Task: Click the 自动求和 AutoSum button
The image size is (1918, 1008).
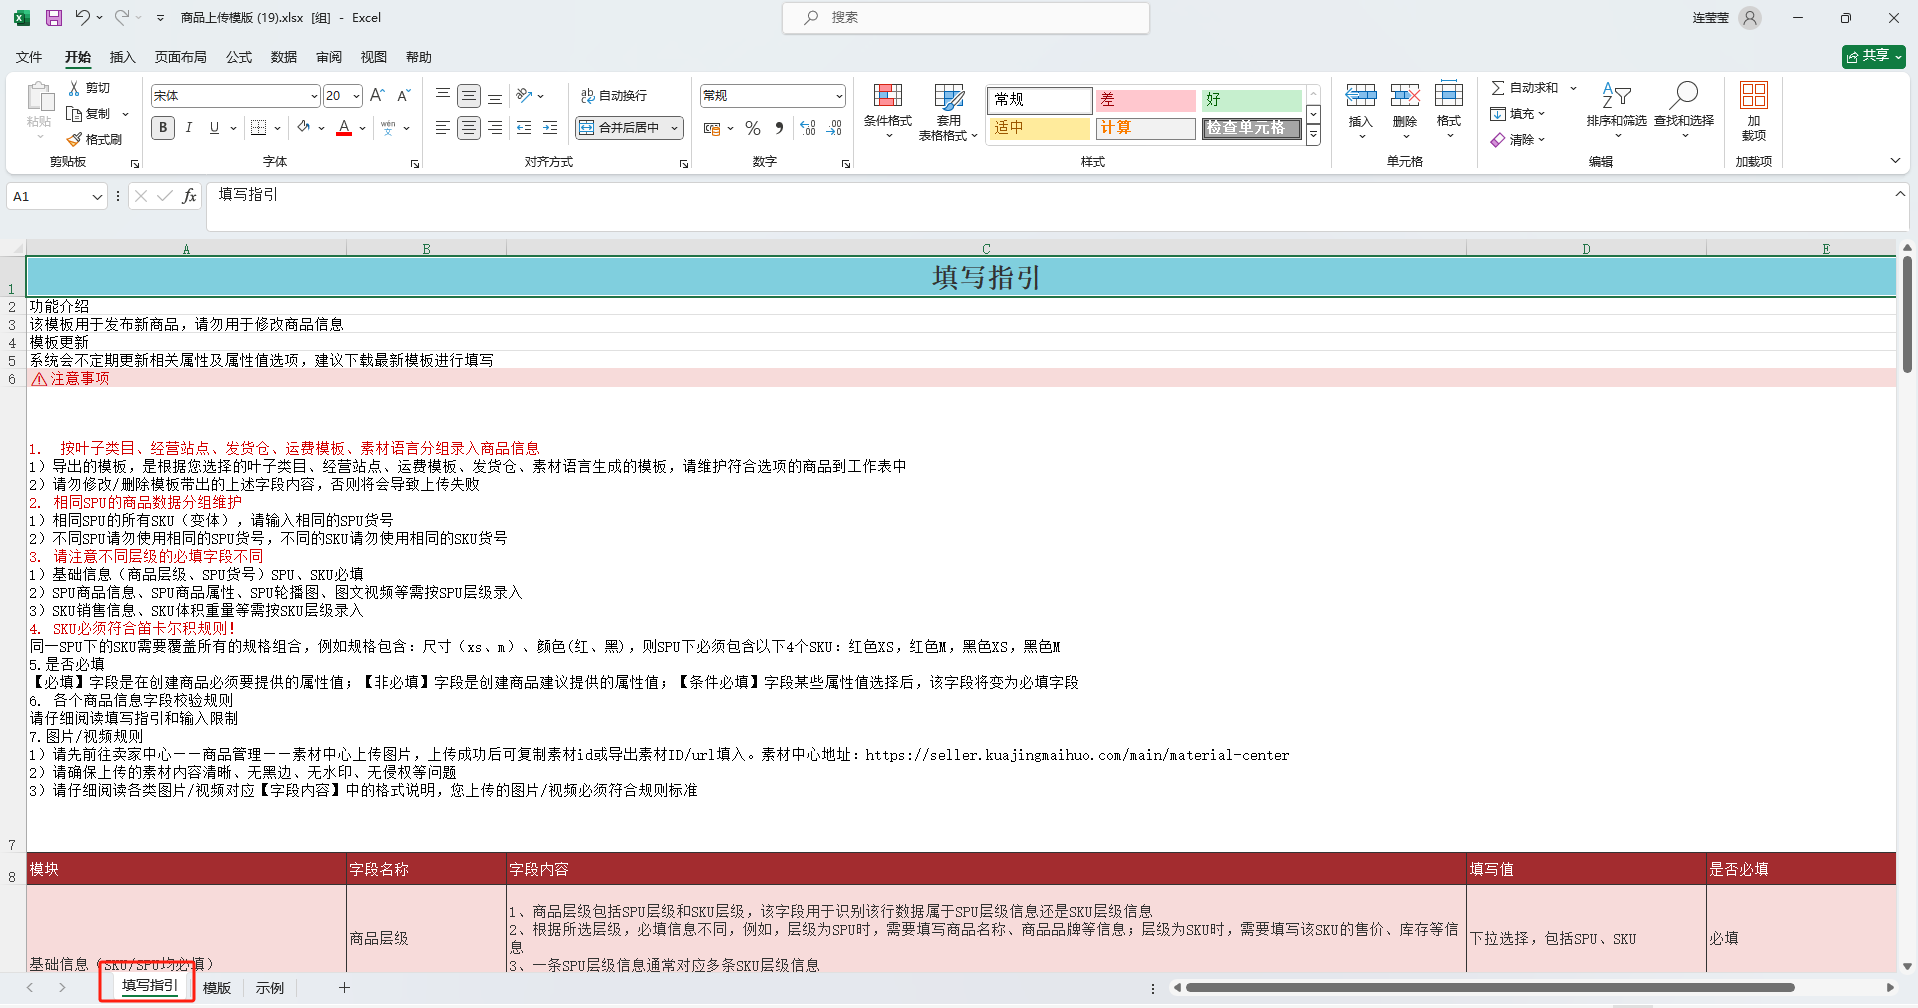Action: pos(1525,88)
